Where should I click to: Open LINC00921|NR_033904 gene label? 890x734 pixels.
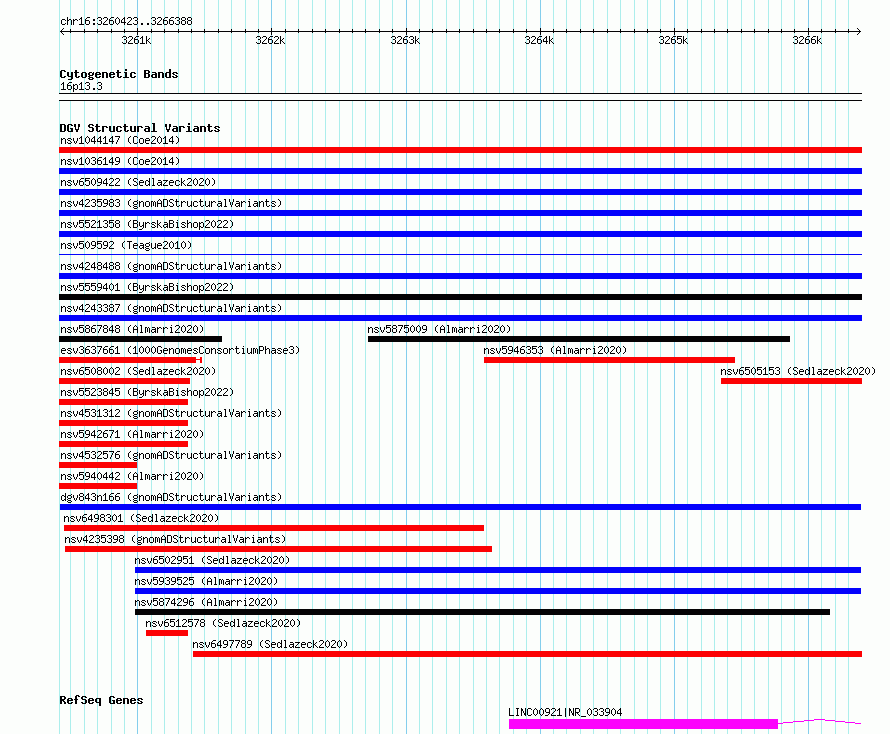pos(565,712)
